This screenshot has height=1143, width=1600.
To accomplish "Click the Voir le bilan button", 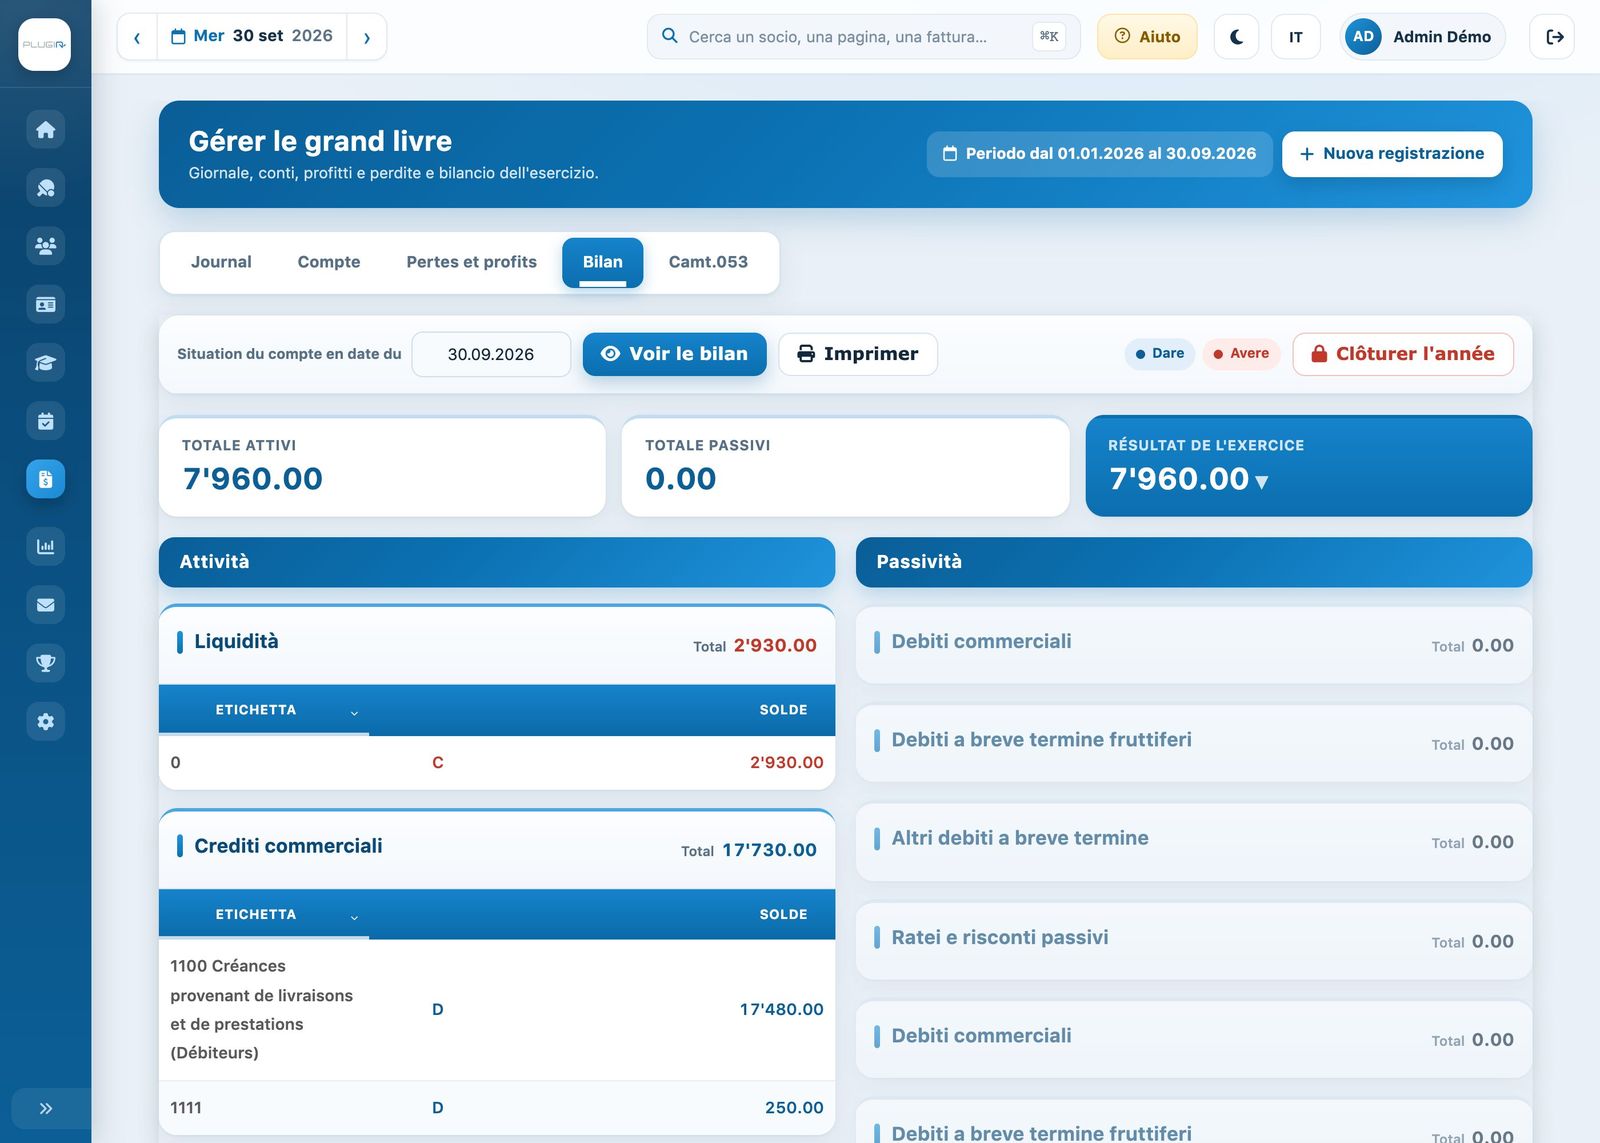I will point(674,354).
